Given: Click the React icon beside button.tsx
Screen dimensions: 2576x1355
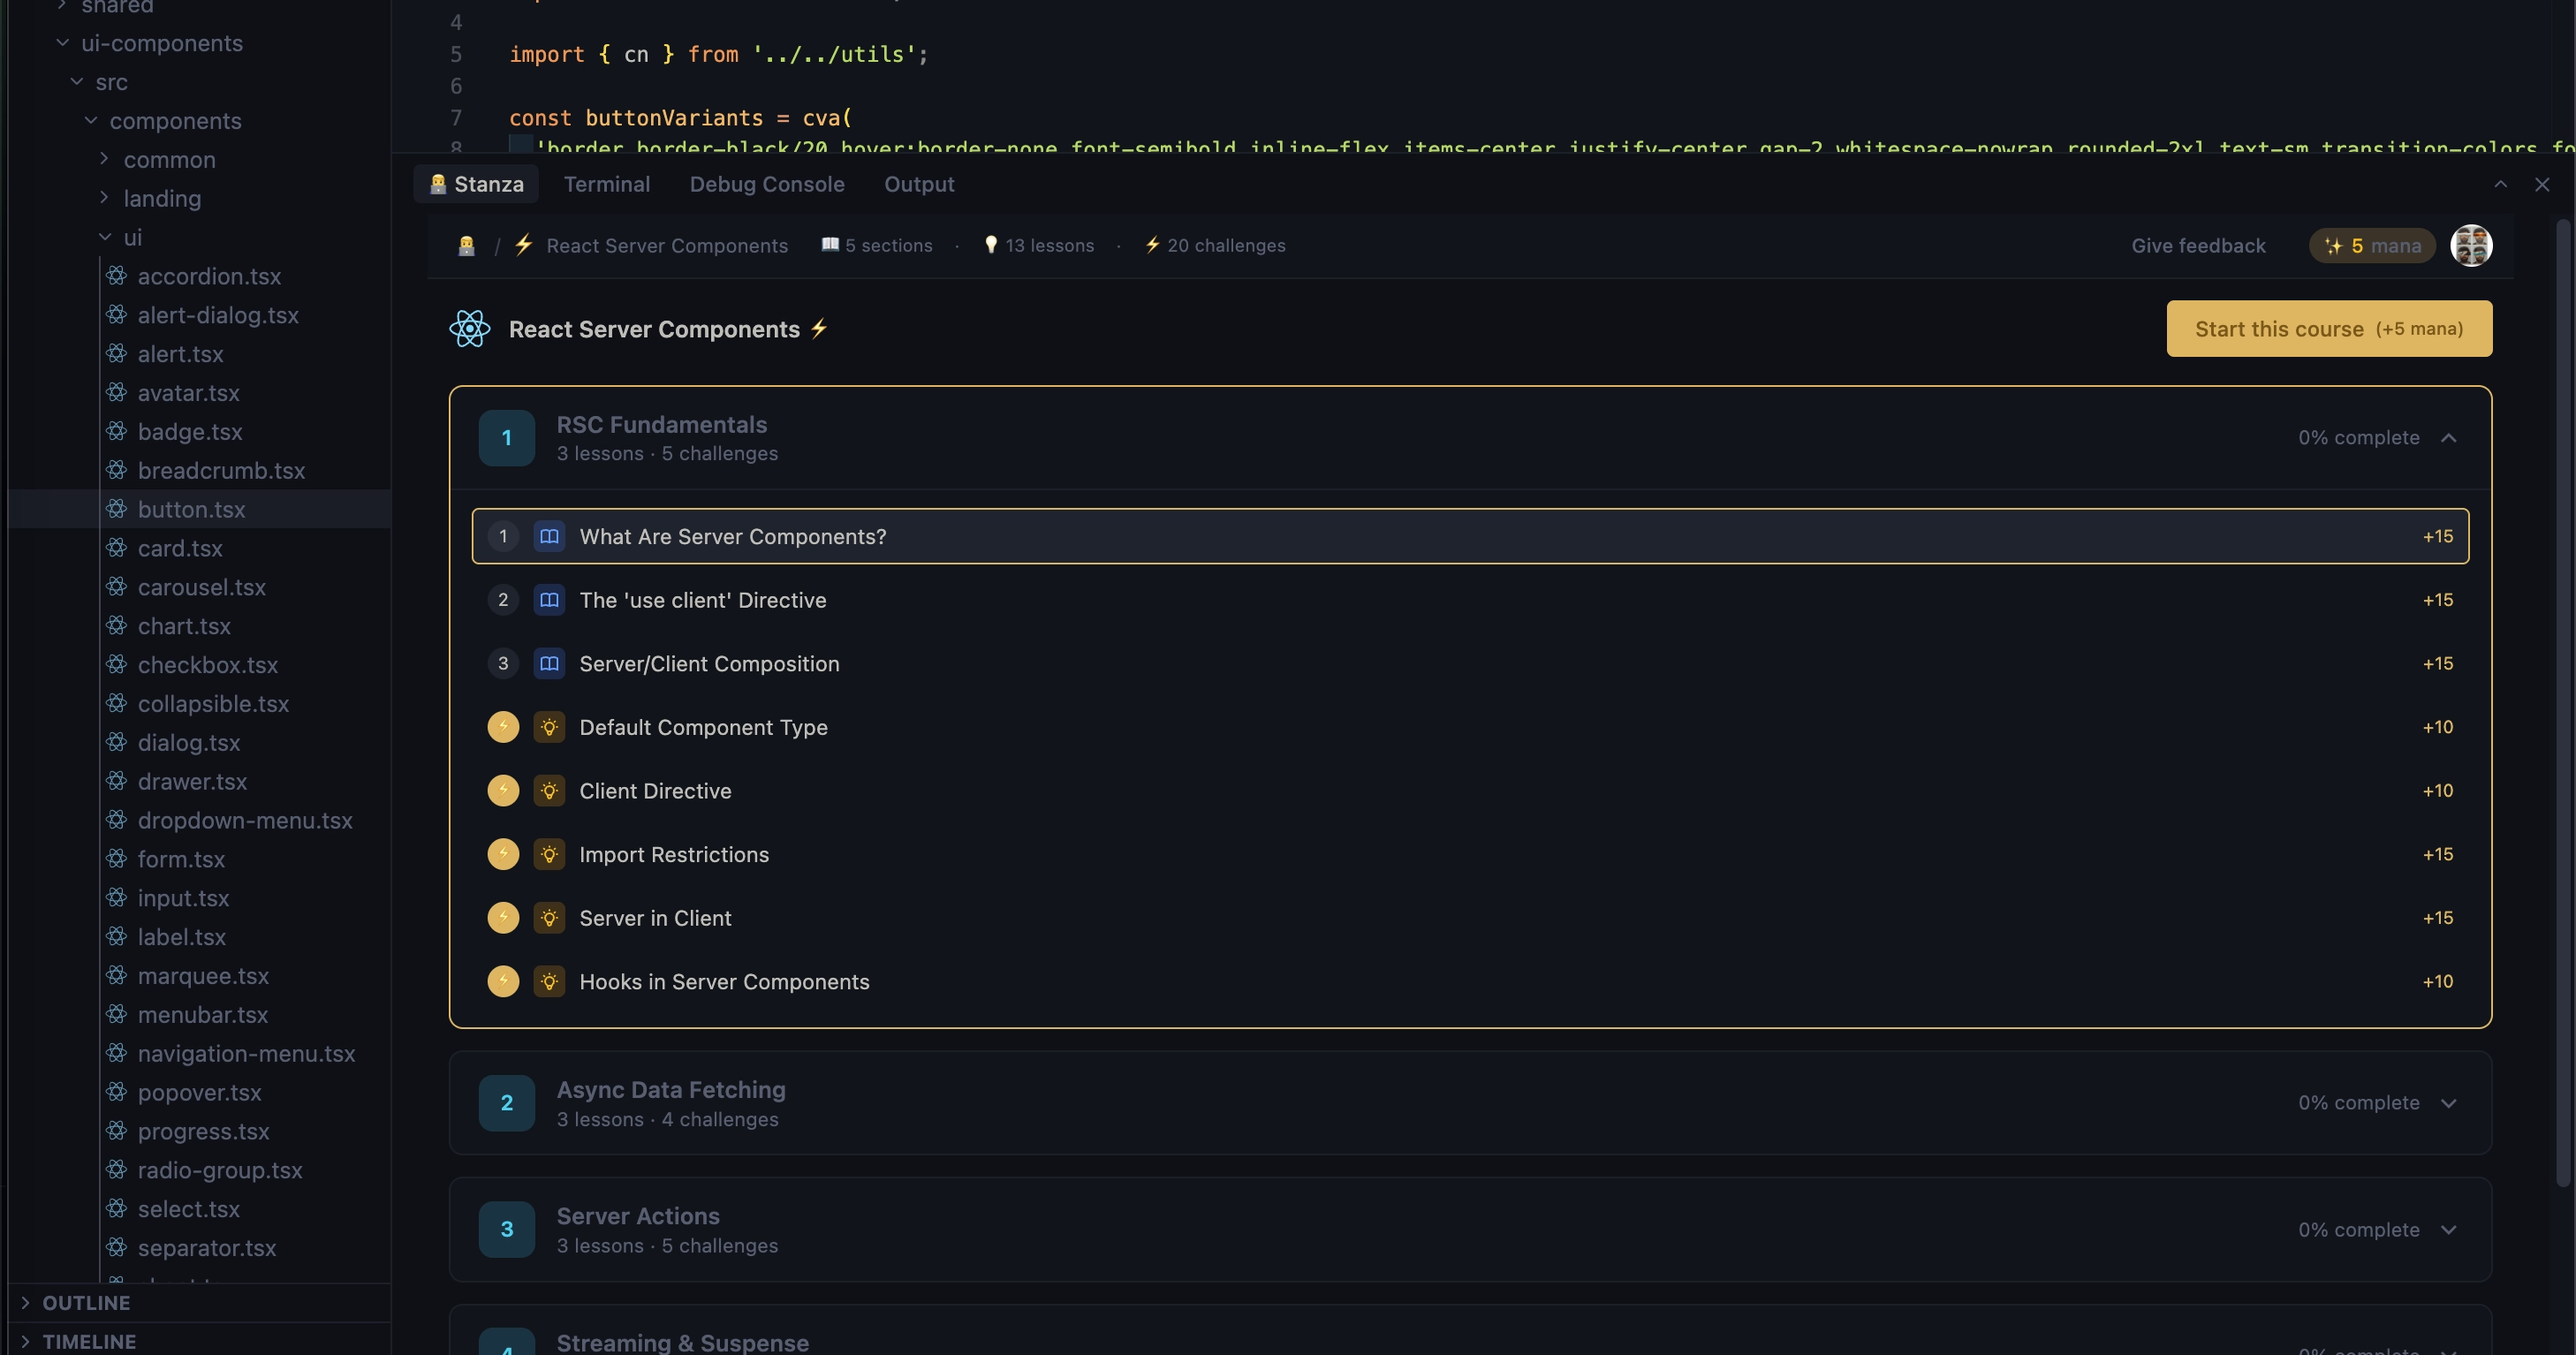Looking at the screenshot, I should point(117,509).
